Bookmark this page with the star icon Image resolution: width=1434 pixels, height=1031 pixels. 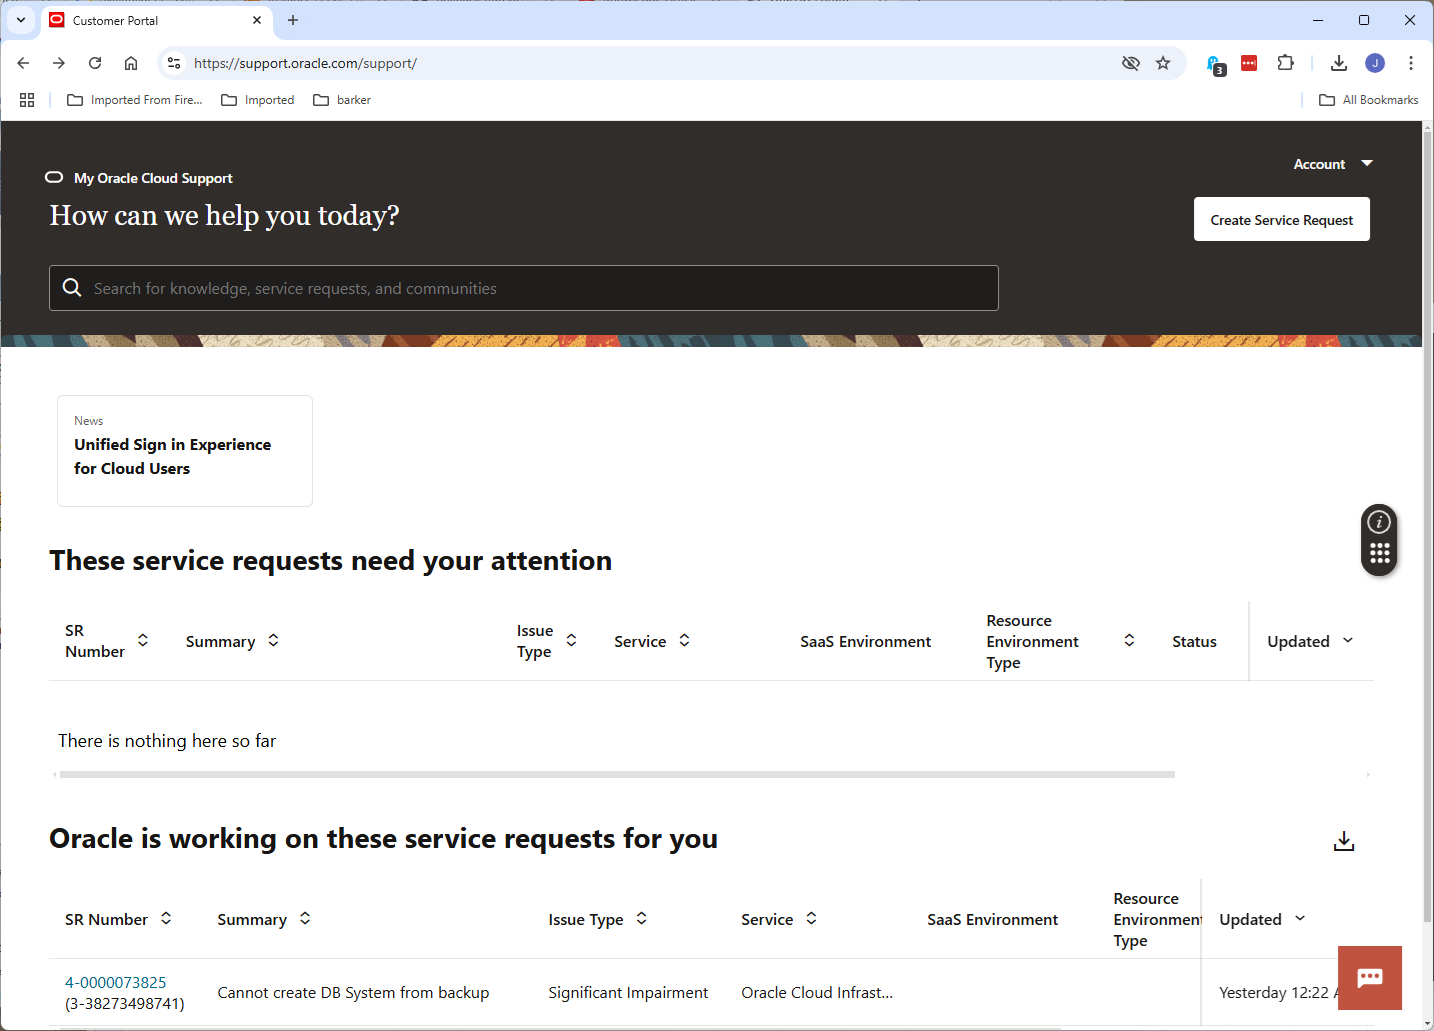pos(1163,63)
